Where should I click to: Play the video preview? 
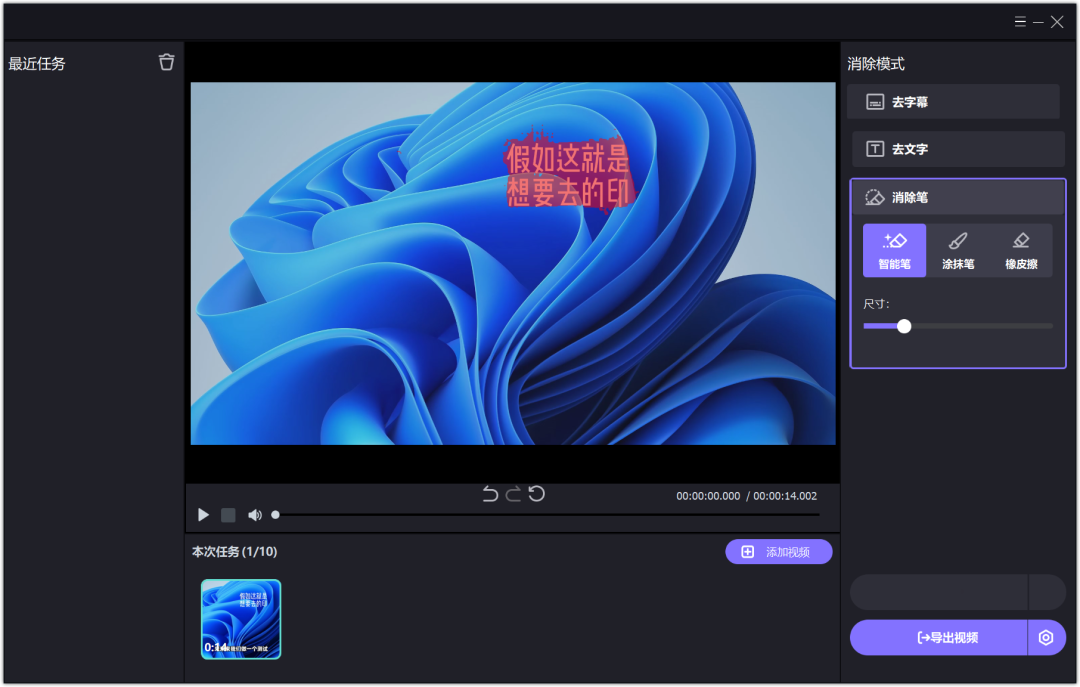(203, 515)
